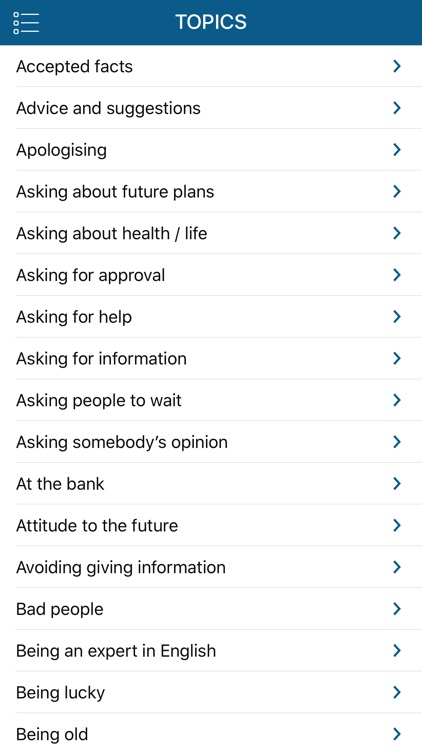The height and width of the screenshot is (750, 422).
Task: Tap the chevron next to Accepted facts
Action: point(397,66)
